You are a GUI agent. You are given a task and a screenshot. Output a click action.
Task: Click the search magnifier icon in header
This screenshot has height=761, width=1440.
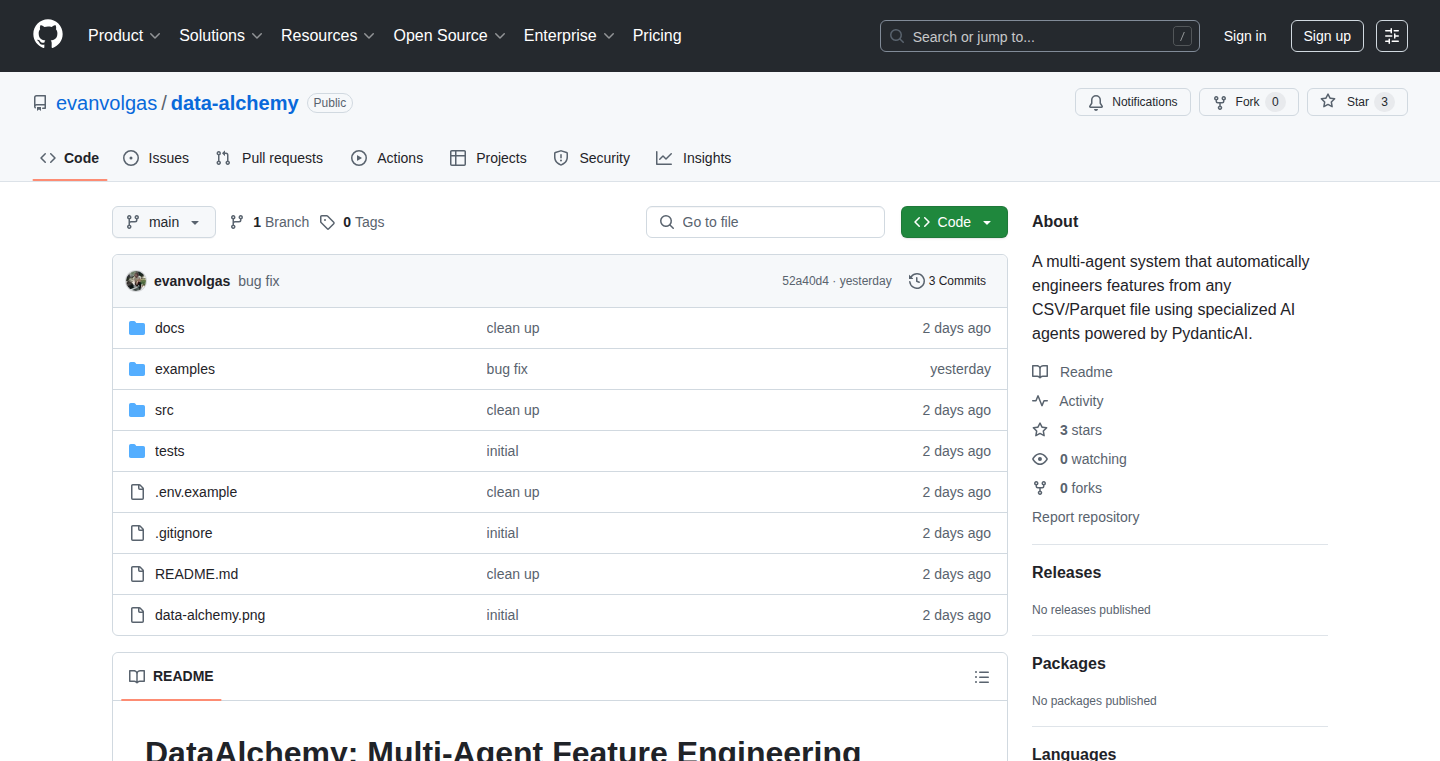[897, 36]
